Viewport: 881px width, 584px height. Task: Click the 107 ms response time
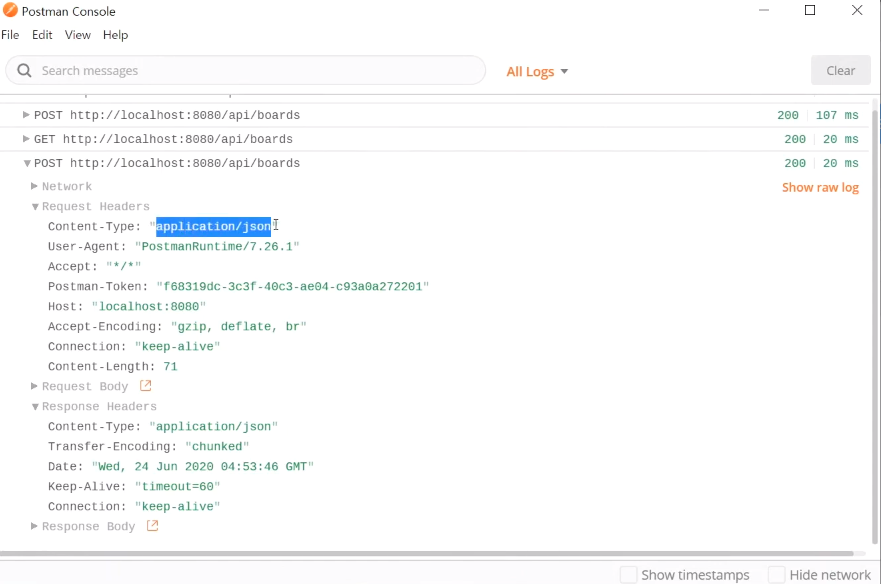click(x=837, y=115)
